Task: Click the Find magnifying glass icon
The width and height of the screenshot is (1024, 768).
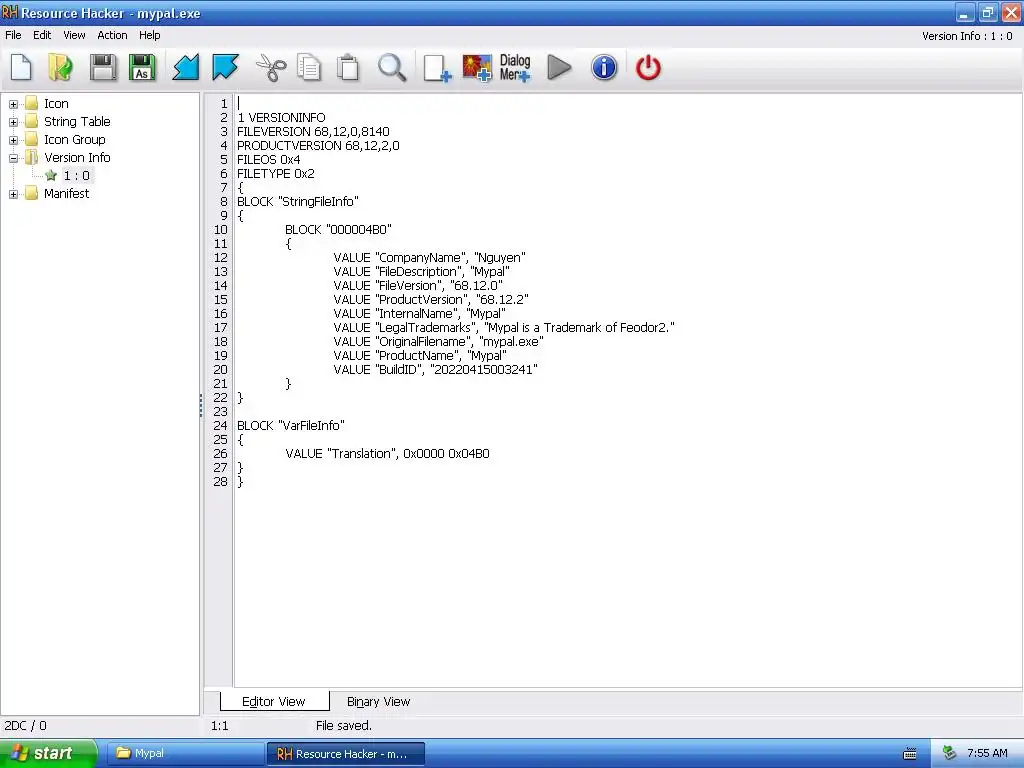Action: pos(392,67)
